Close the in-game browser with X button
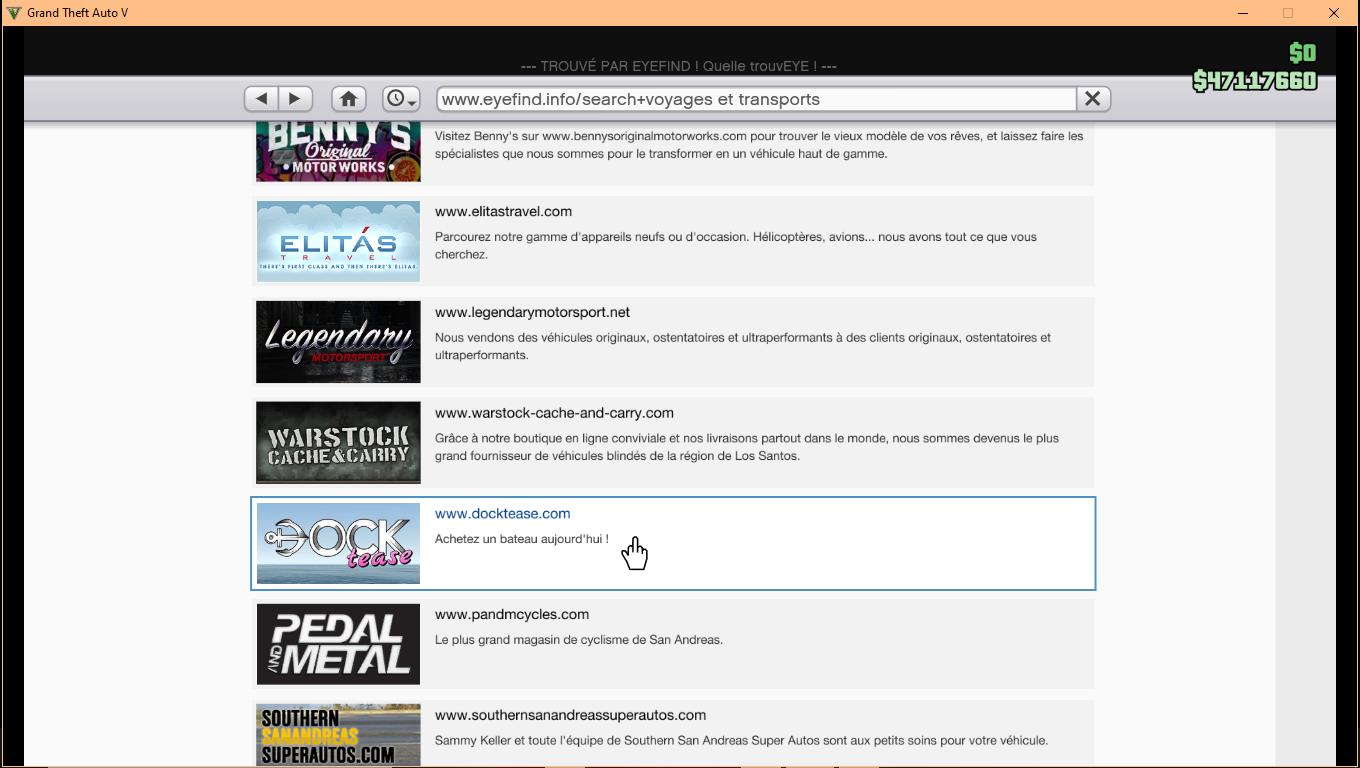This screenshot has width=1360, height=768. [x=1092, y=99]
